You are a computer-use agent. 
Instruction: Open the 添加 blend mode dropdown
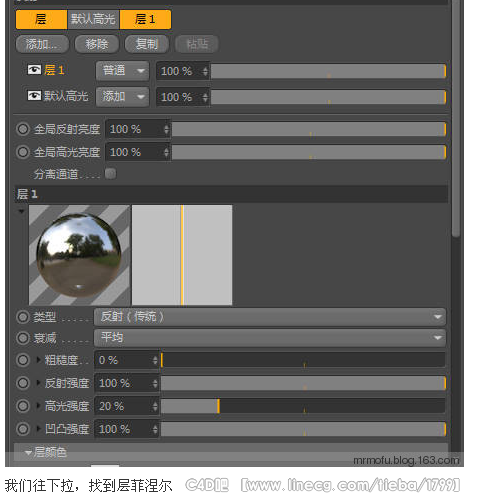(x=122, y=97)
